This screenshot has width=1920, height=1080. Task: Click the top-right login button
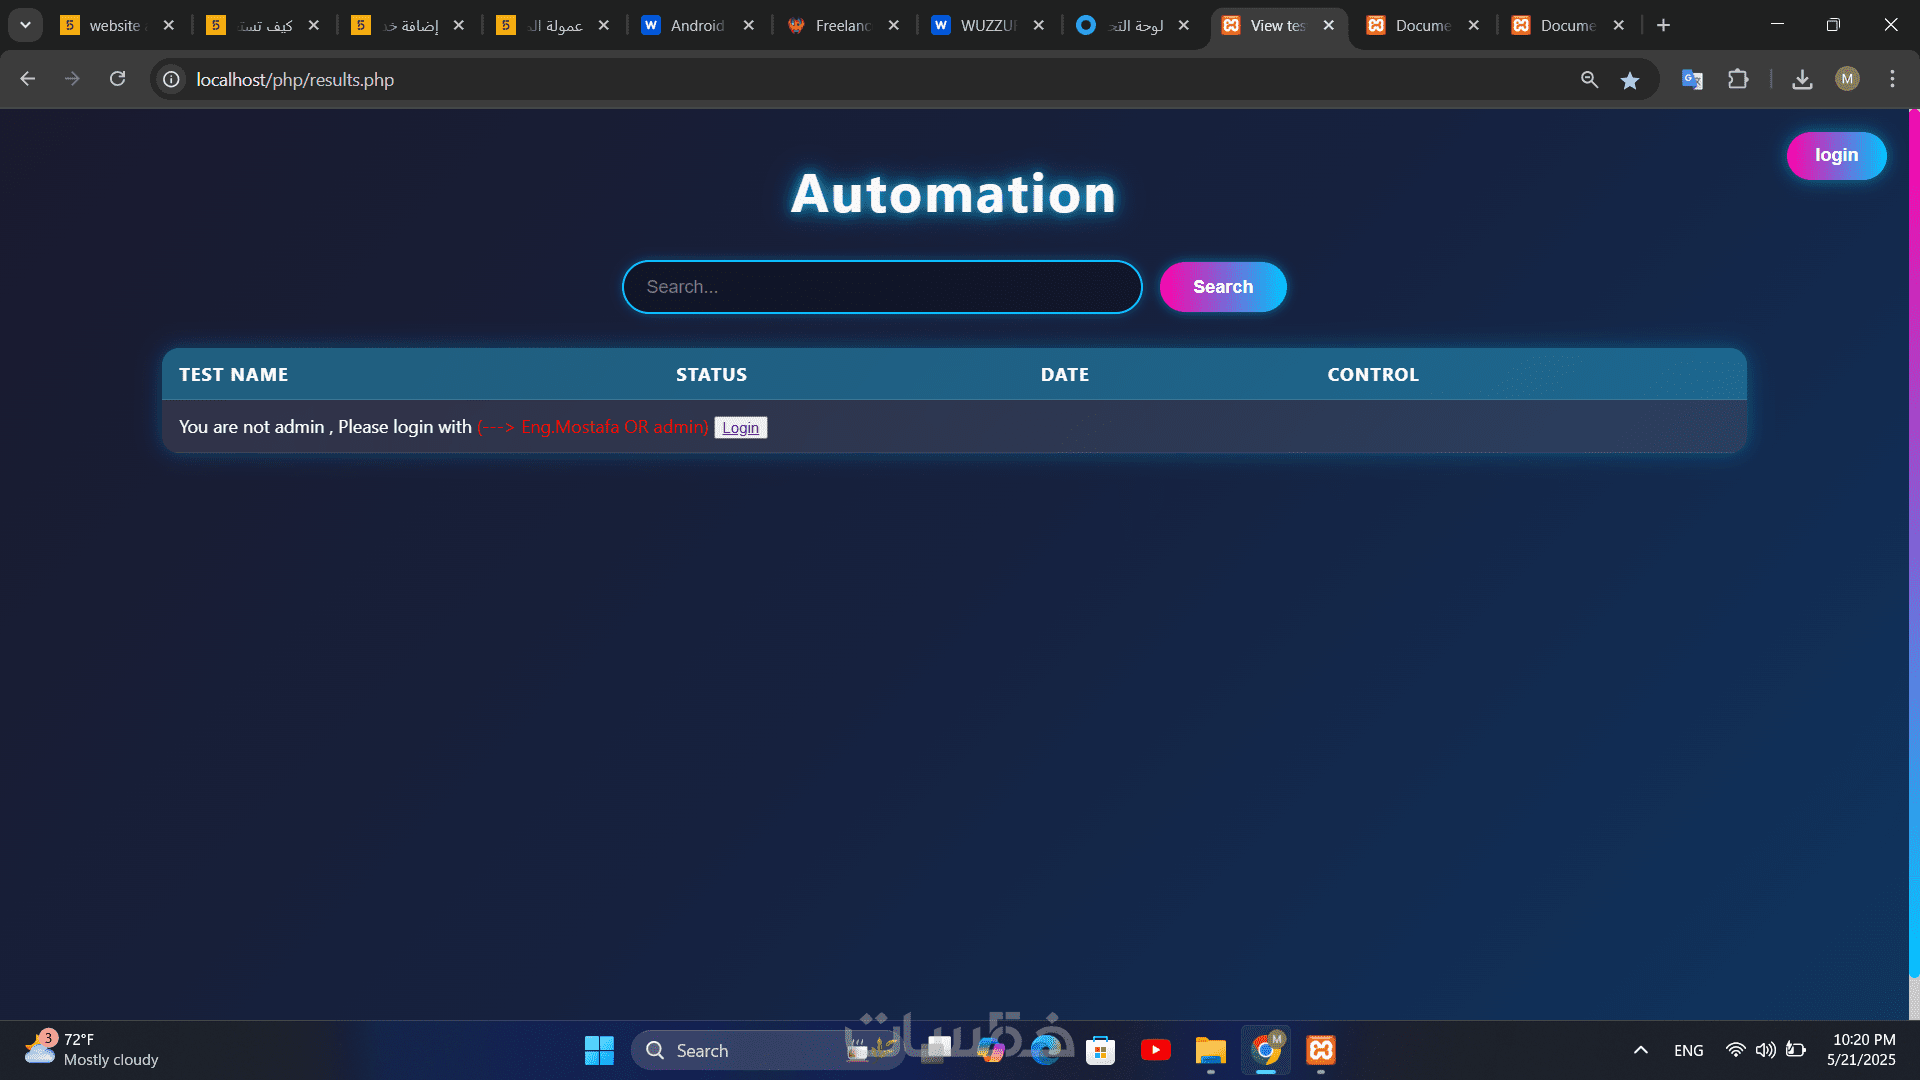point(1836,155)
